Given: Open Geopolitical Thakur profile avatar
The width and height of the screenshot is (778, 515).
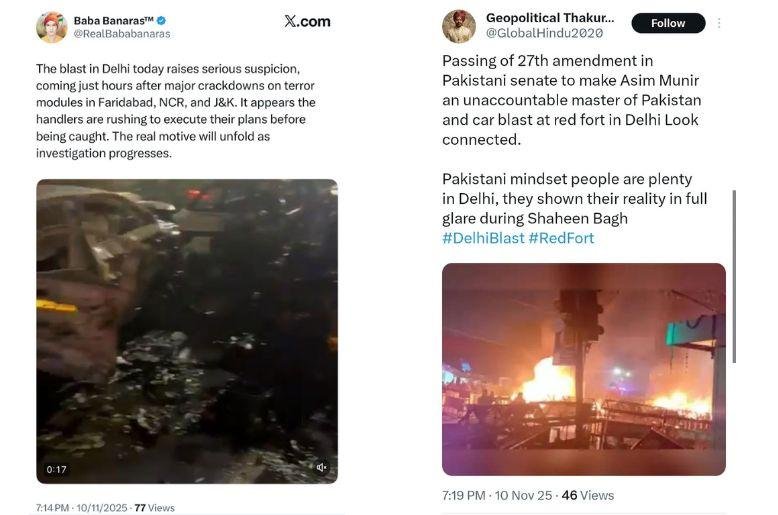Looking at the screenshot, I should [x=459, y=26].
